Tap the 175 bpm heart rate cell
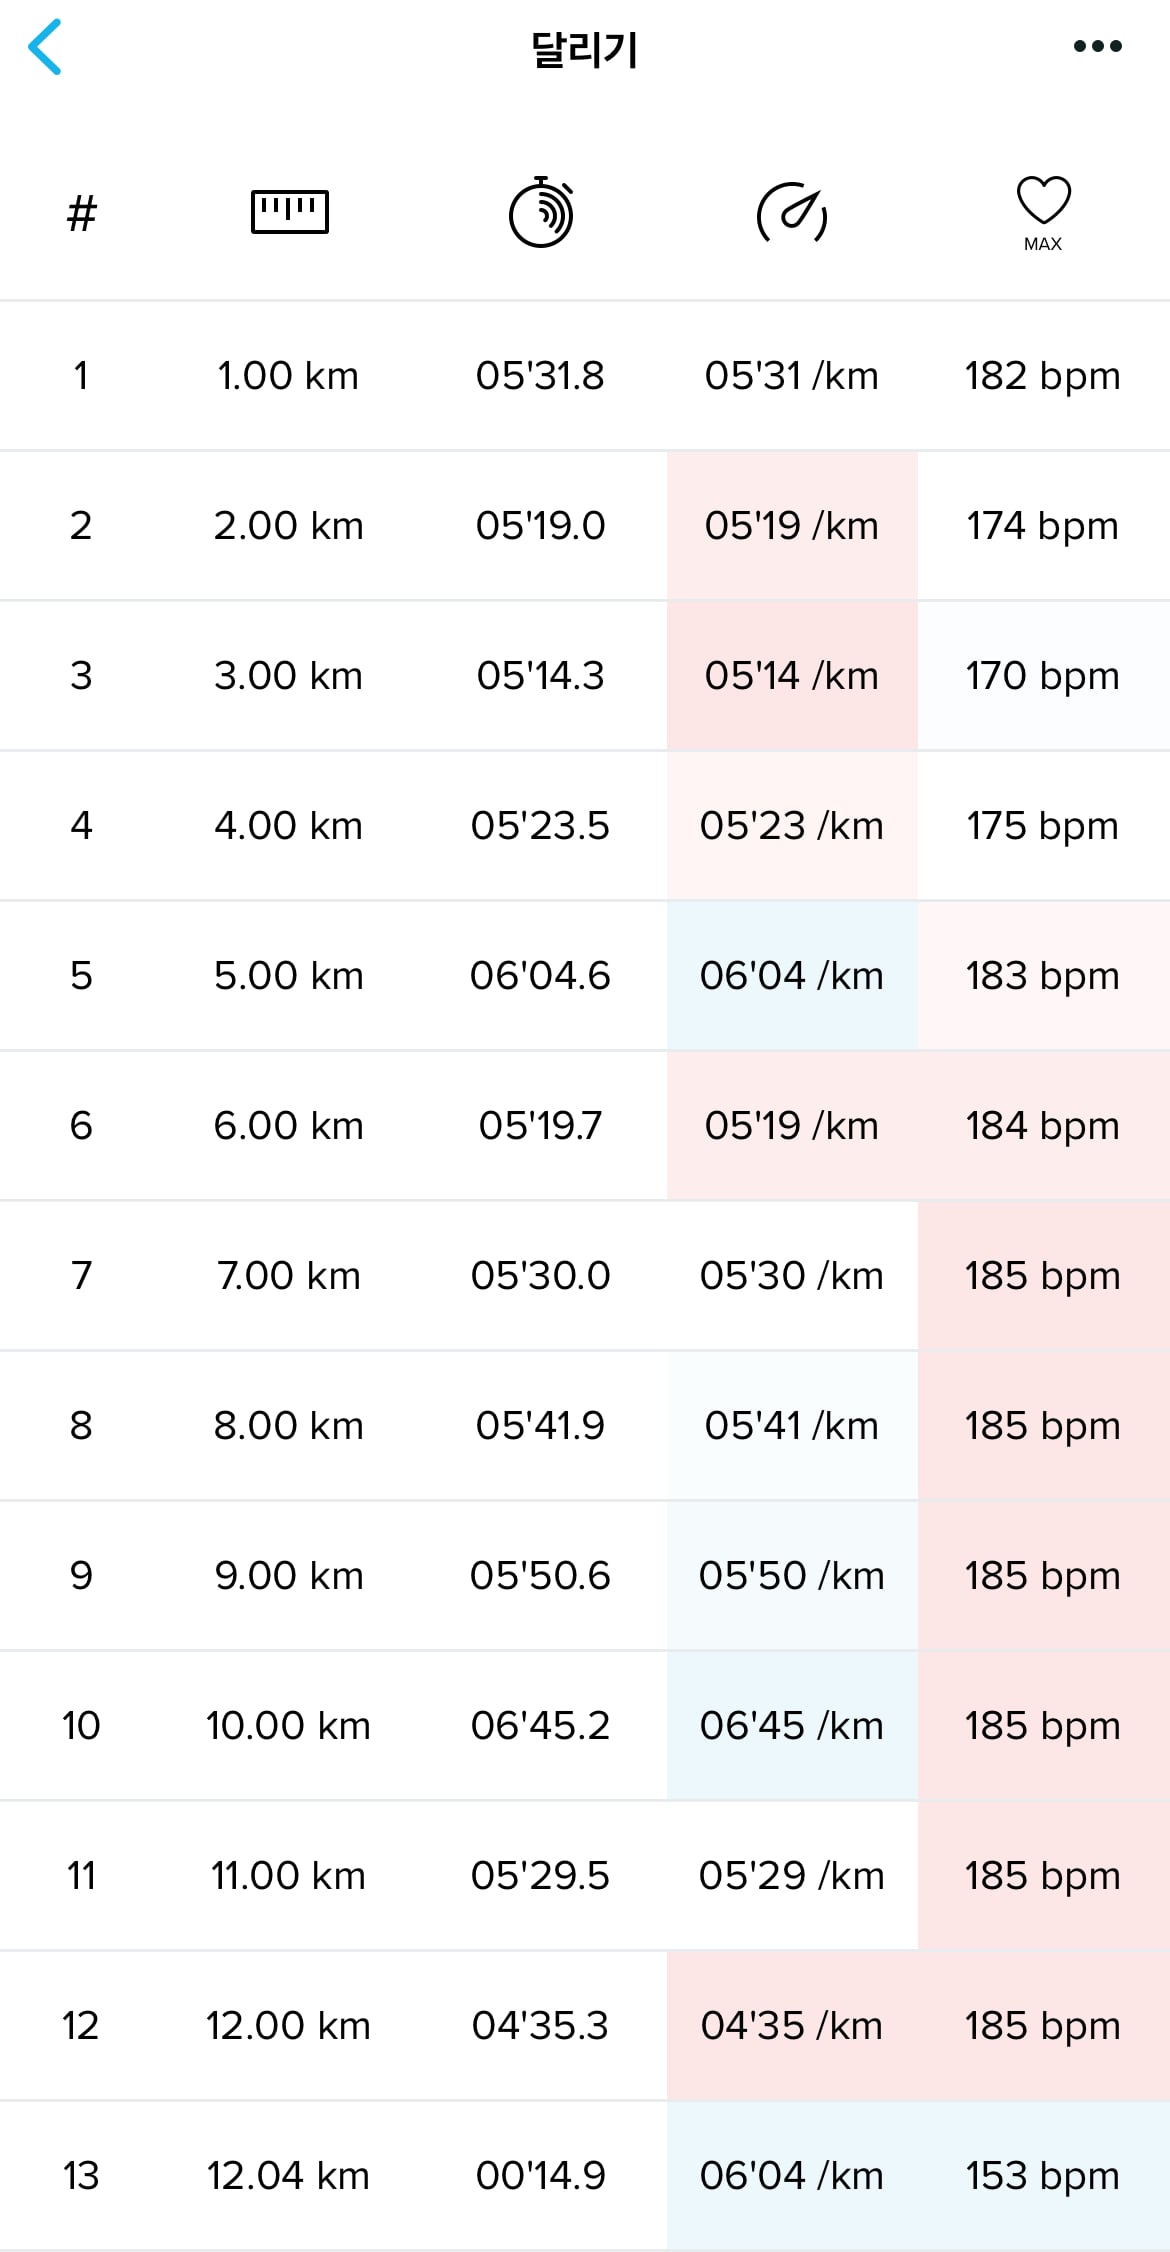This screenshot has height=2252, width=1170. pos(1043,826)
